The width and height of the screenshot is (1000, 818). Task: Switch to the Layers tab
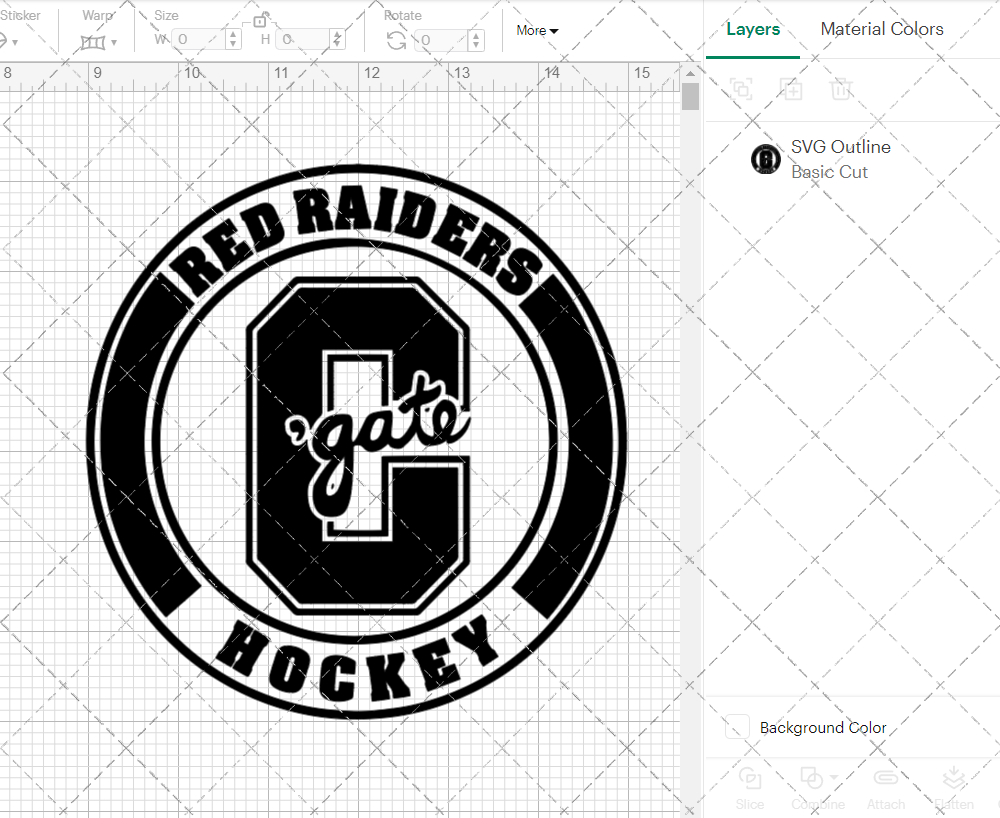(x=753, y=29)
